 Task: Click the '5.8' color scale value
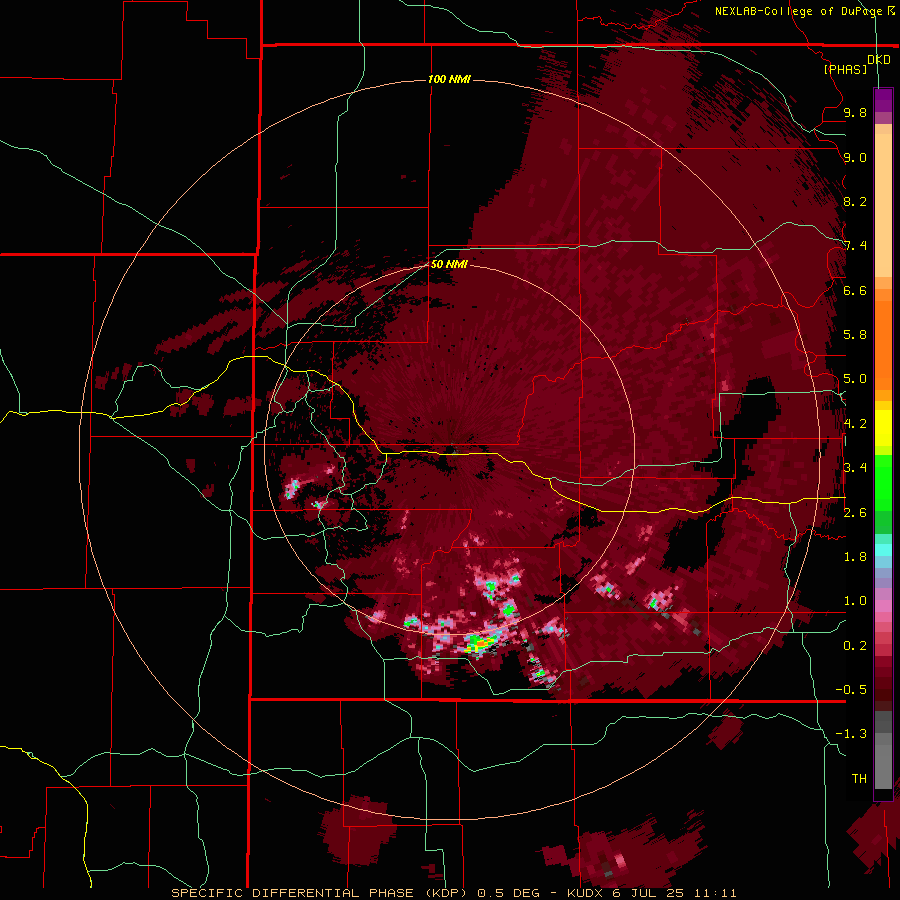click(855, 334)
